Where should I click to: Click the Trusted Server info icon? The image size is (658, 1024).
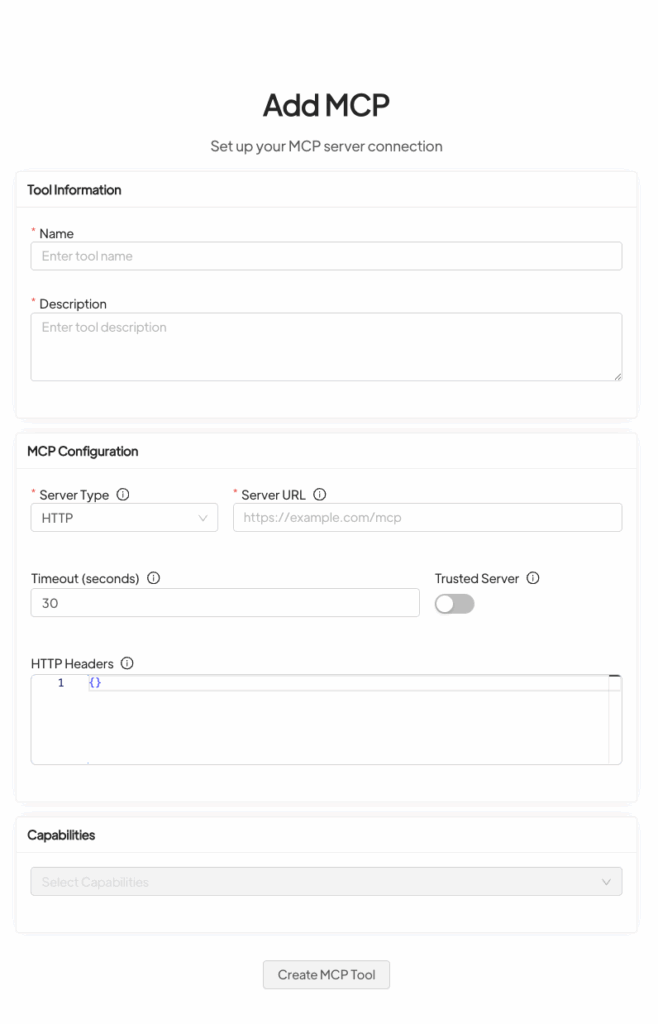click(x=533, y=578)
